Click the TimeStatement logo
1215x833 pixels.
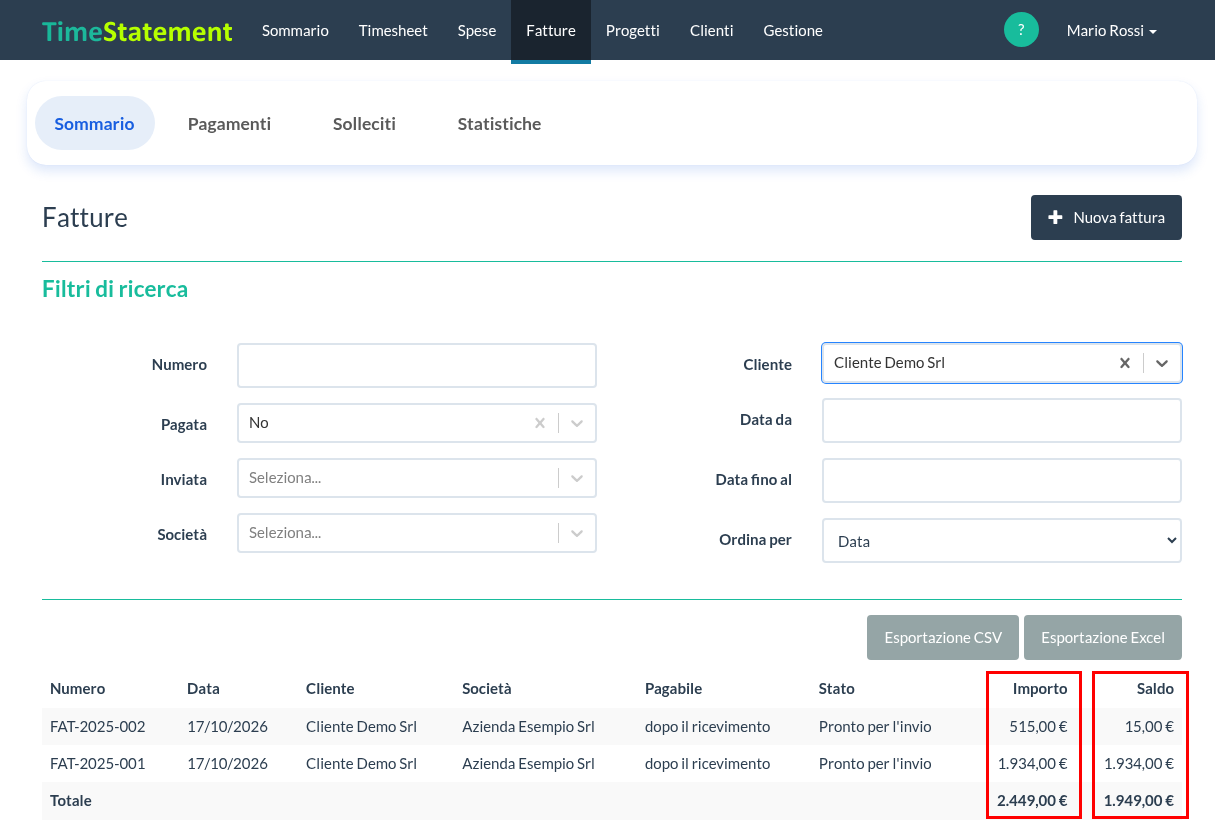point(137,31)
